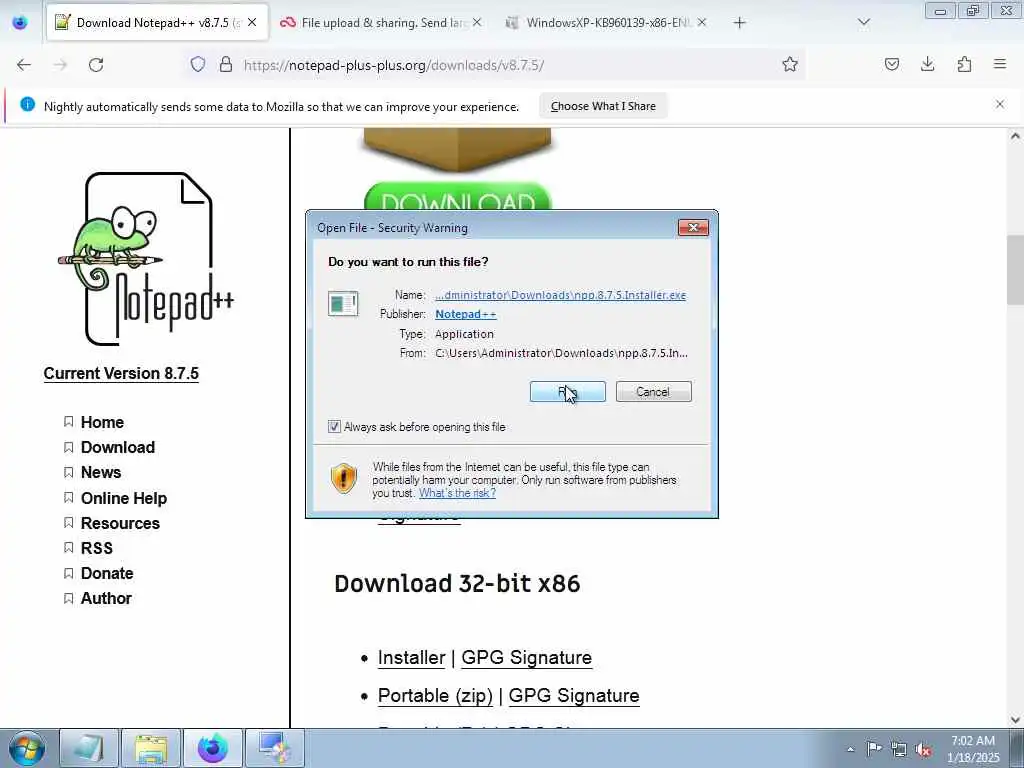The width and height of the screenshot is (1024, 768).
Task: Save page to Pocket
Action: [892, 64]
